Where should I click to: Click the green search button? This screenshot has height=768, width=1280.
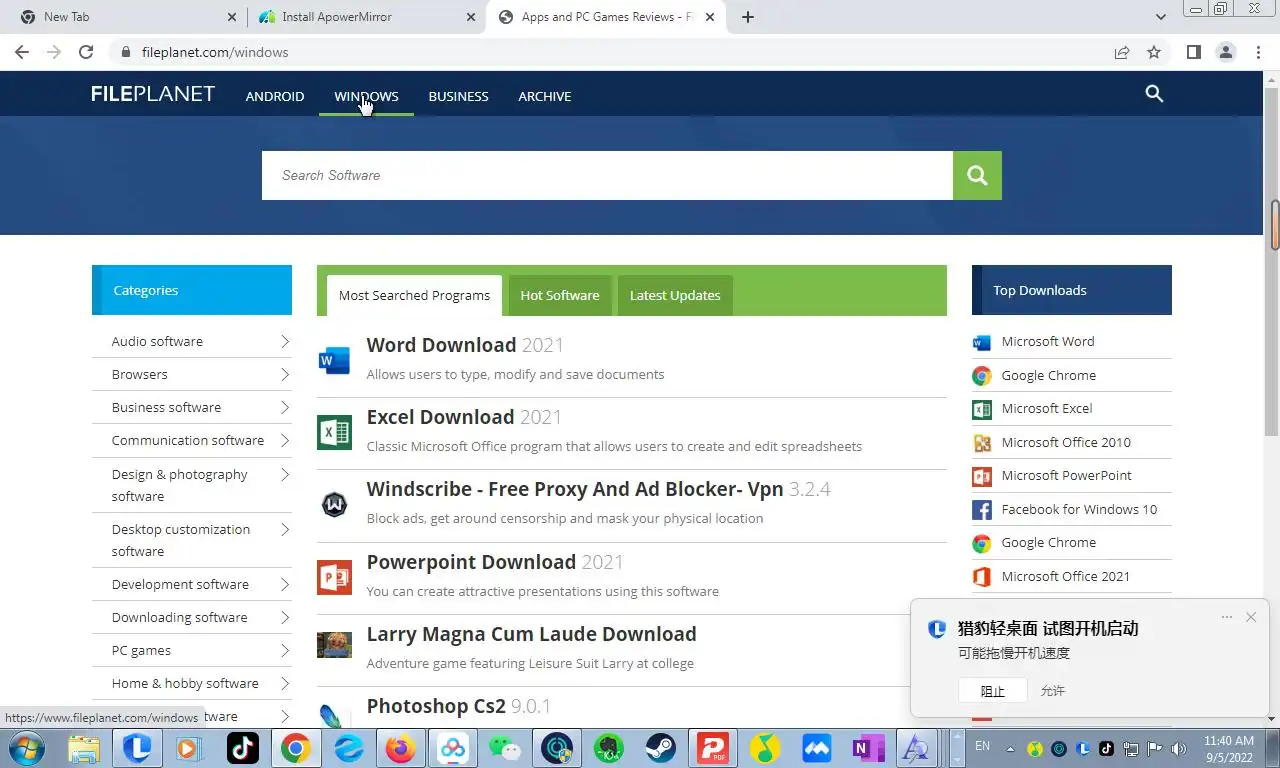[x=977, y=176]
